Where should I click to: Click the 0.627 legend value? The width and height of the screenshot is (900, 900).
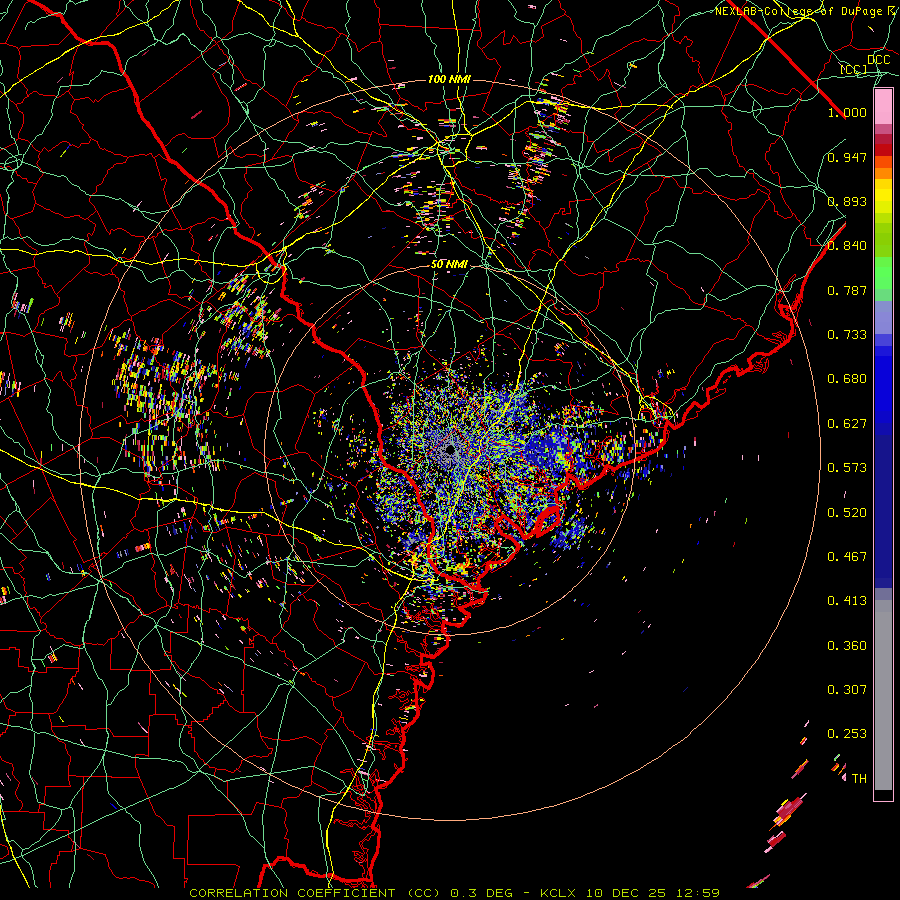[847, 424]
